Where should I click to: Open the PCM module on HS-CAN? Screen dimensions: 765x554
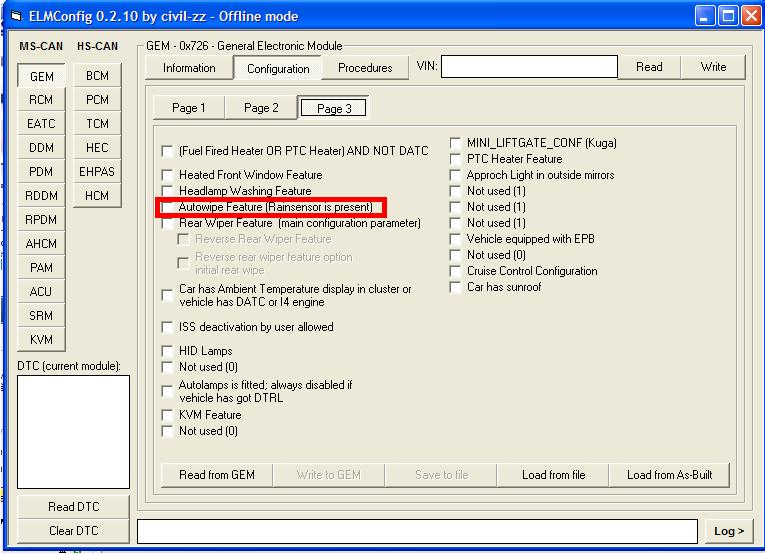97,100
